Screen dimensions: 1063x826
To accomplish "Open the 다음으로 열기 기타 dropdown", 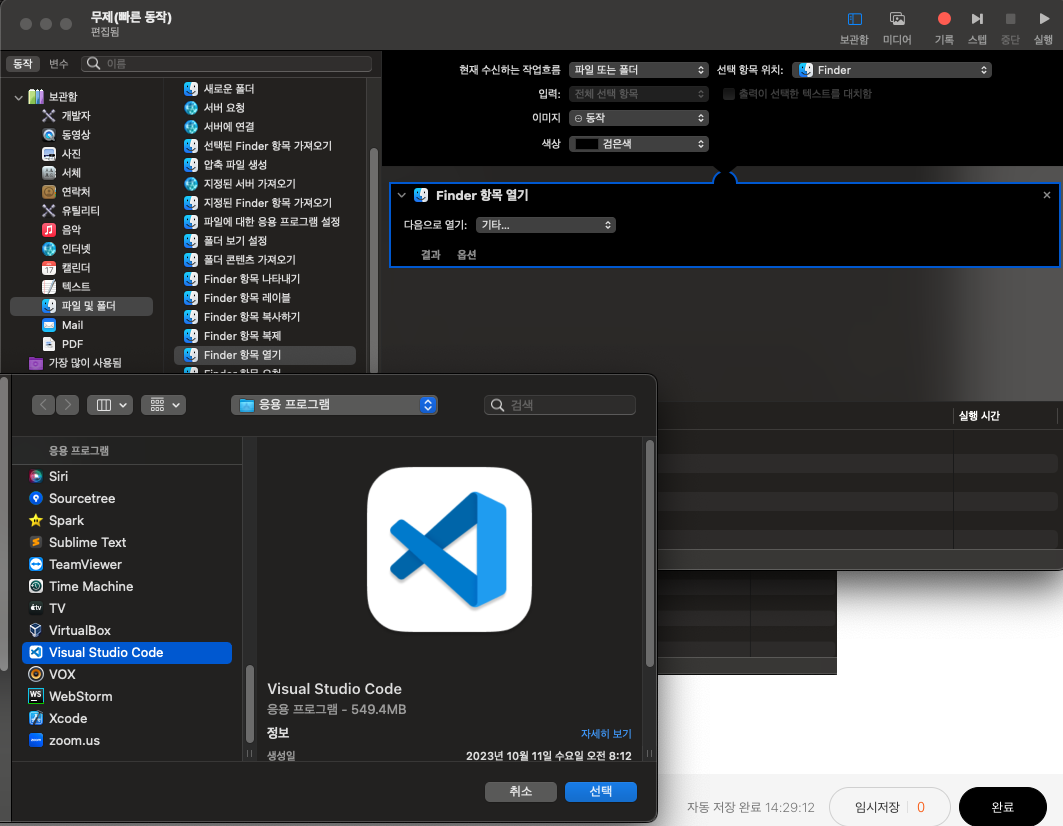I will (x=546, y=225).
